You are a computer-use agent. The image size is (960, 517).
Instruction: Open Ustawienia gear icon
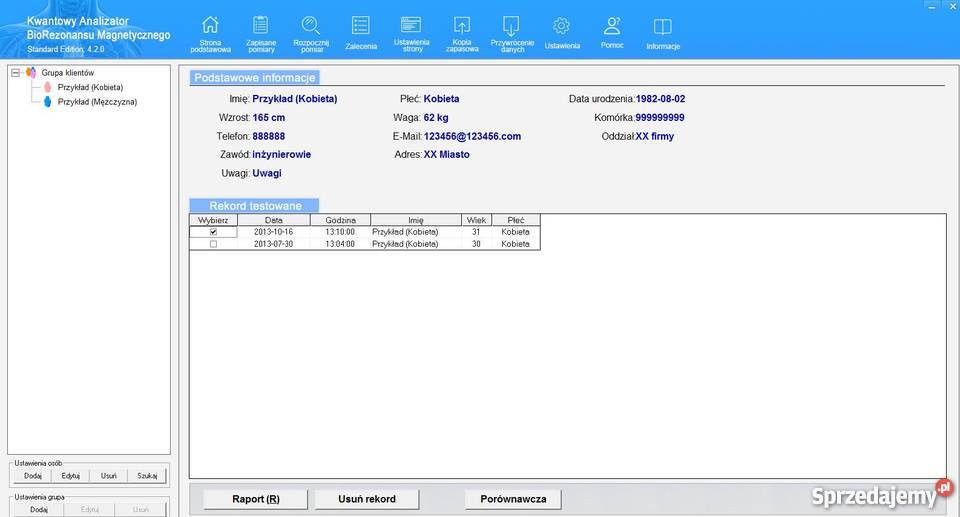point(561,26)
